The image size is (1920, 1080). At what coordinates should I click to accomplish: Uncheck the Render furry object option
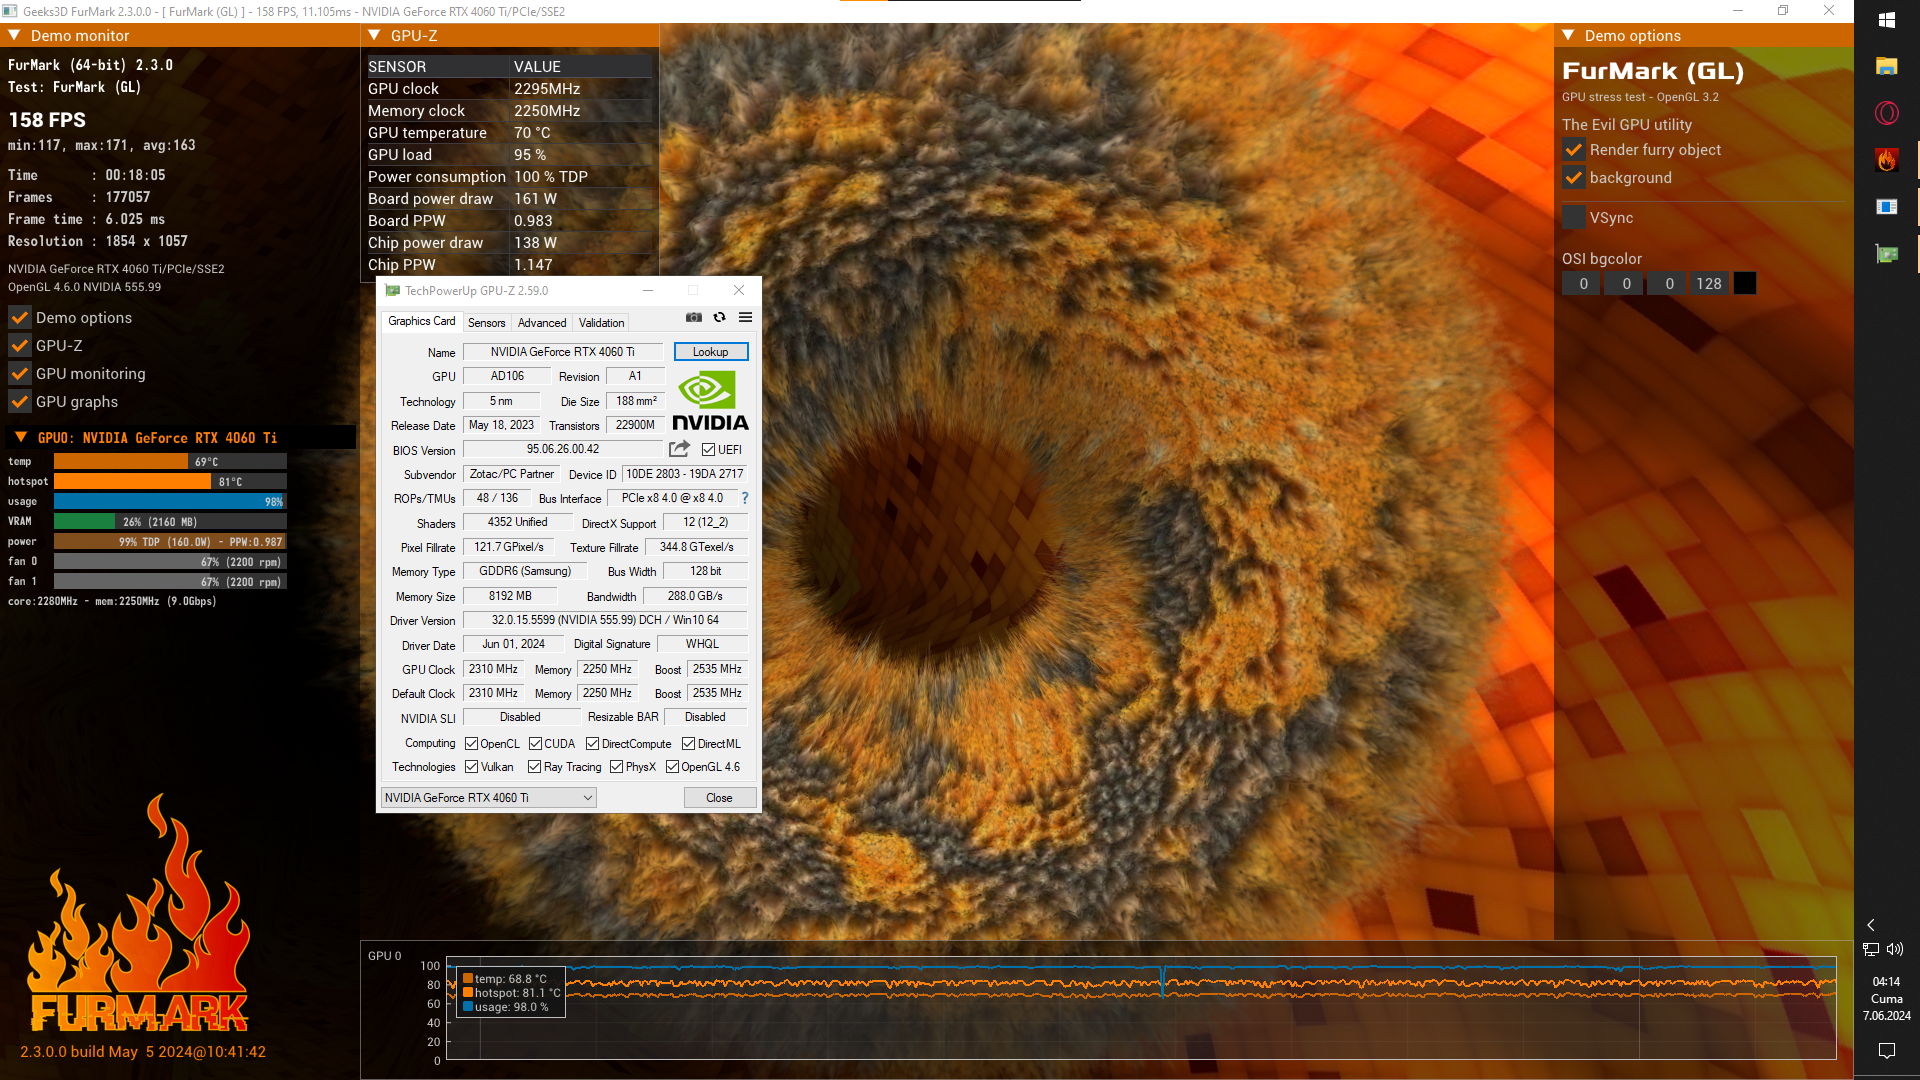(x=1574, y=150)
